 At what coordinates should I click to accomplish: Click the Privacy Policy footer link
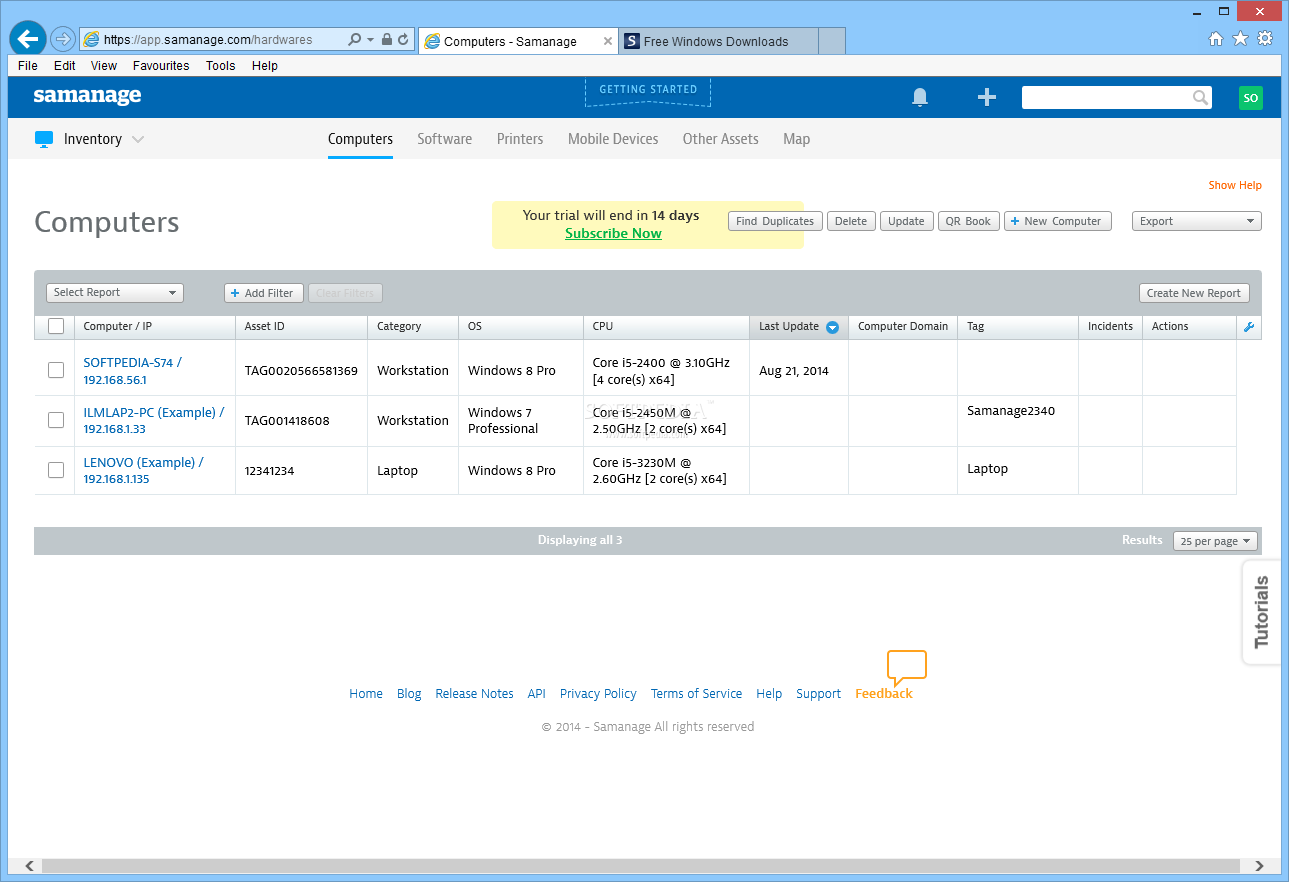pyautogui.click(x=598, y=693)
